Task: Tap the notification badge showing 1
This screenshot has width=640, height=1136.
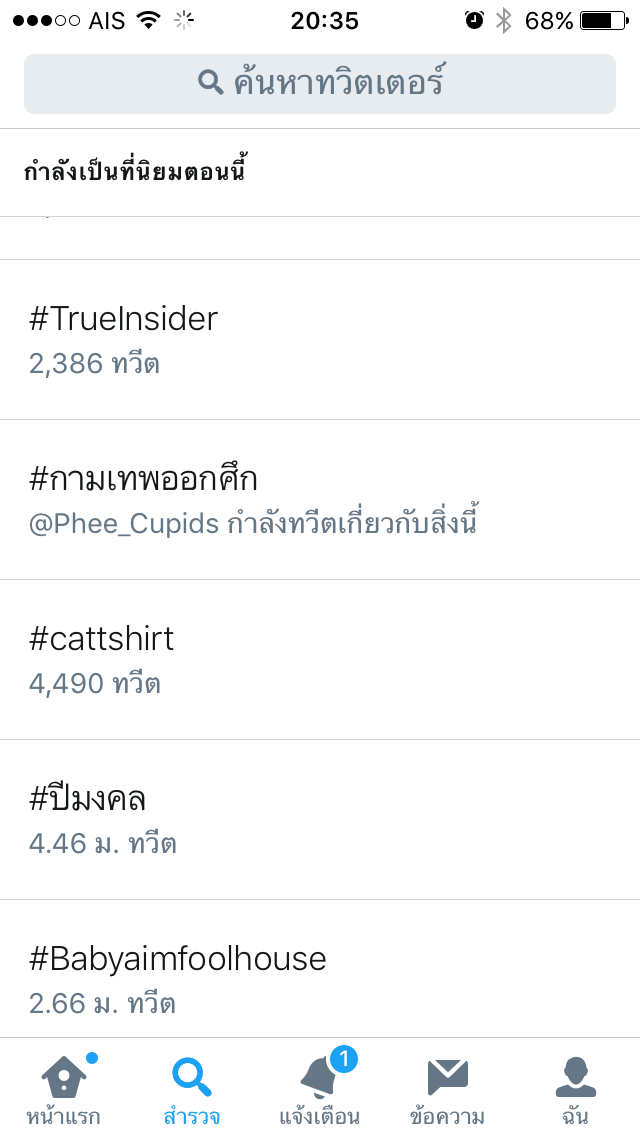Action: (343, 1059)
